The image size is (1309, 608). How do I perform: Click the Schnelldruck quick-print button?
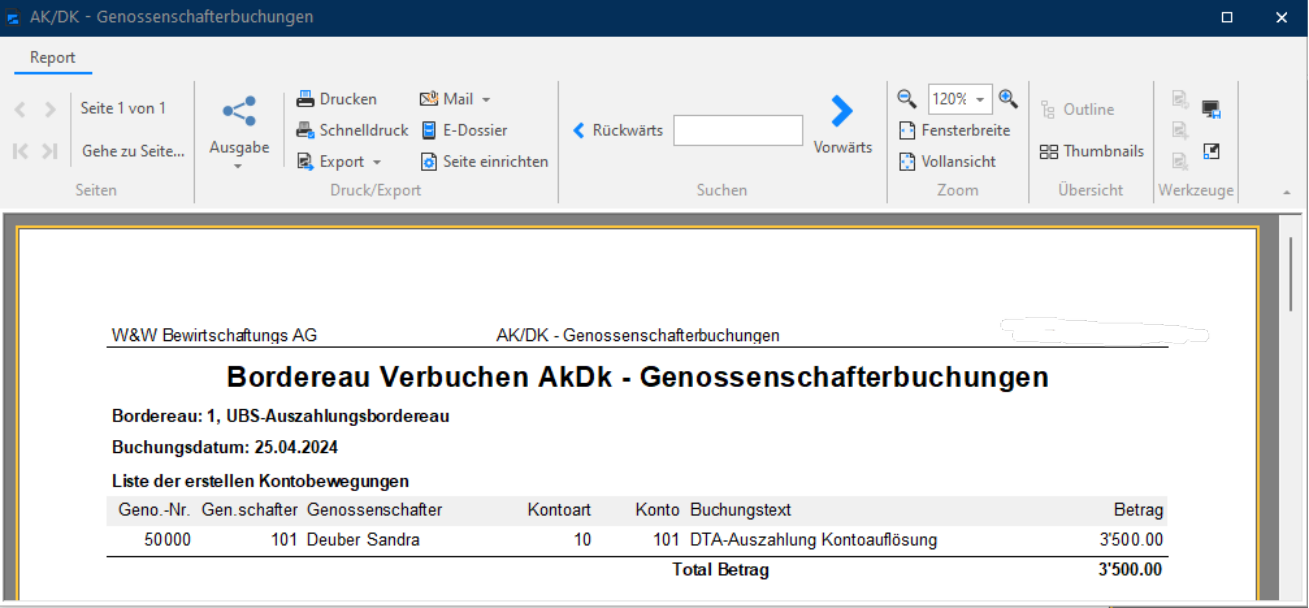pyautogui.click(x=352, y=130)
